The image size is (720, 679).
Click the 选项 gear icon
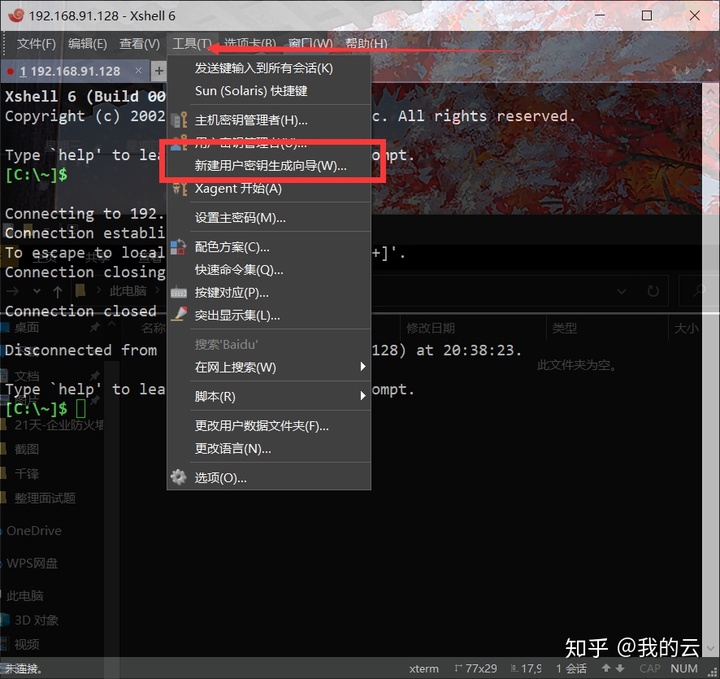pyautogui.click(x=179, y=477)
